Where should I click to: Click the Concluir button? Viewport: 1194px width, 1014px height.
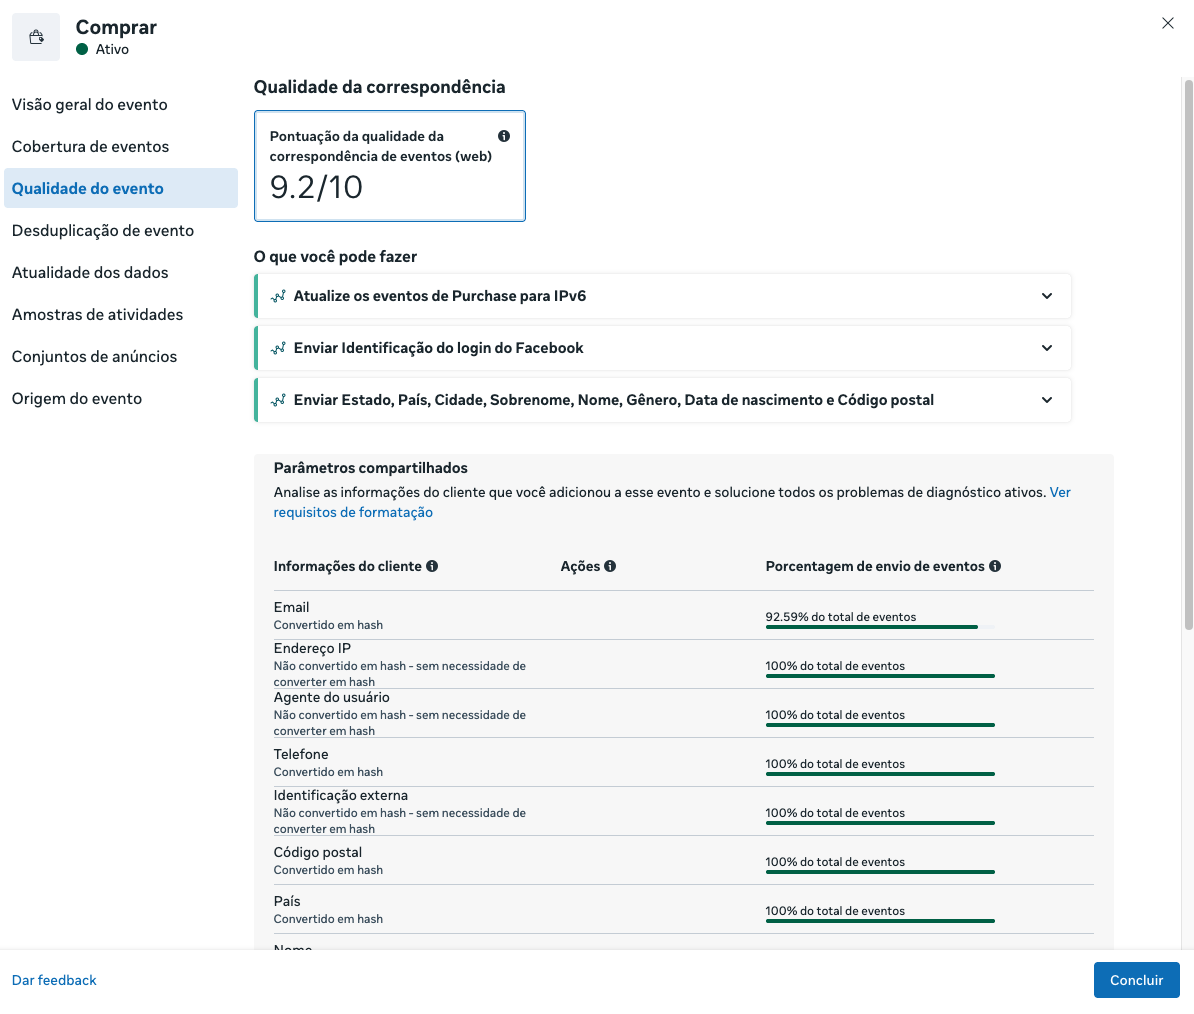point(1136,981)
